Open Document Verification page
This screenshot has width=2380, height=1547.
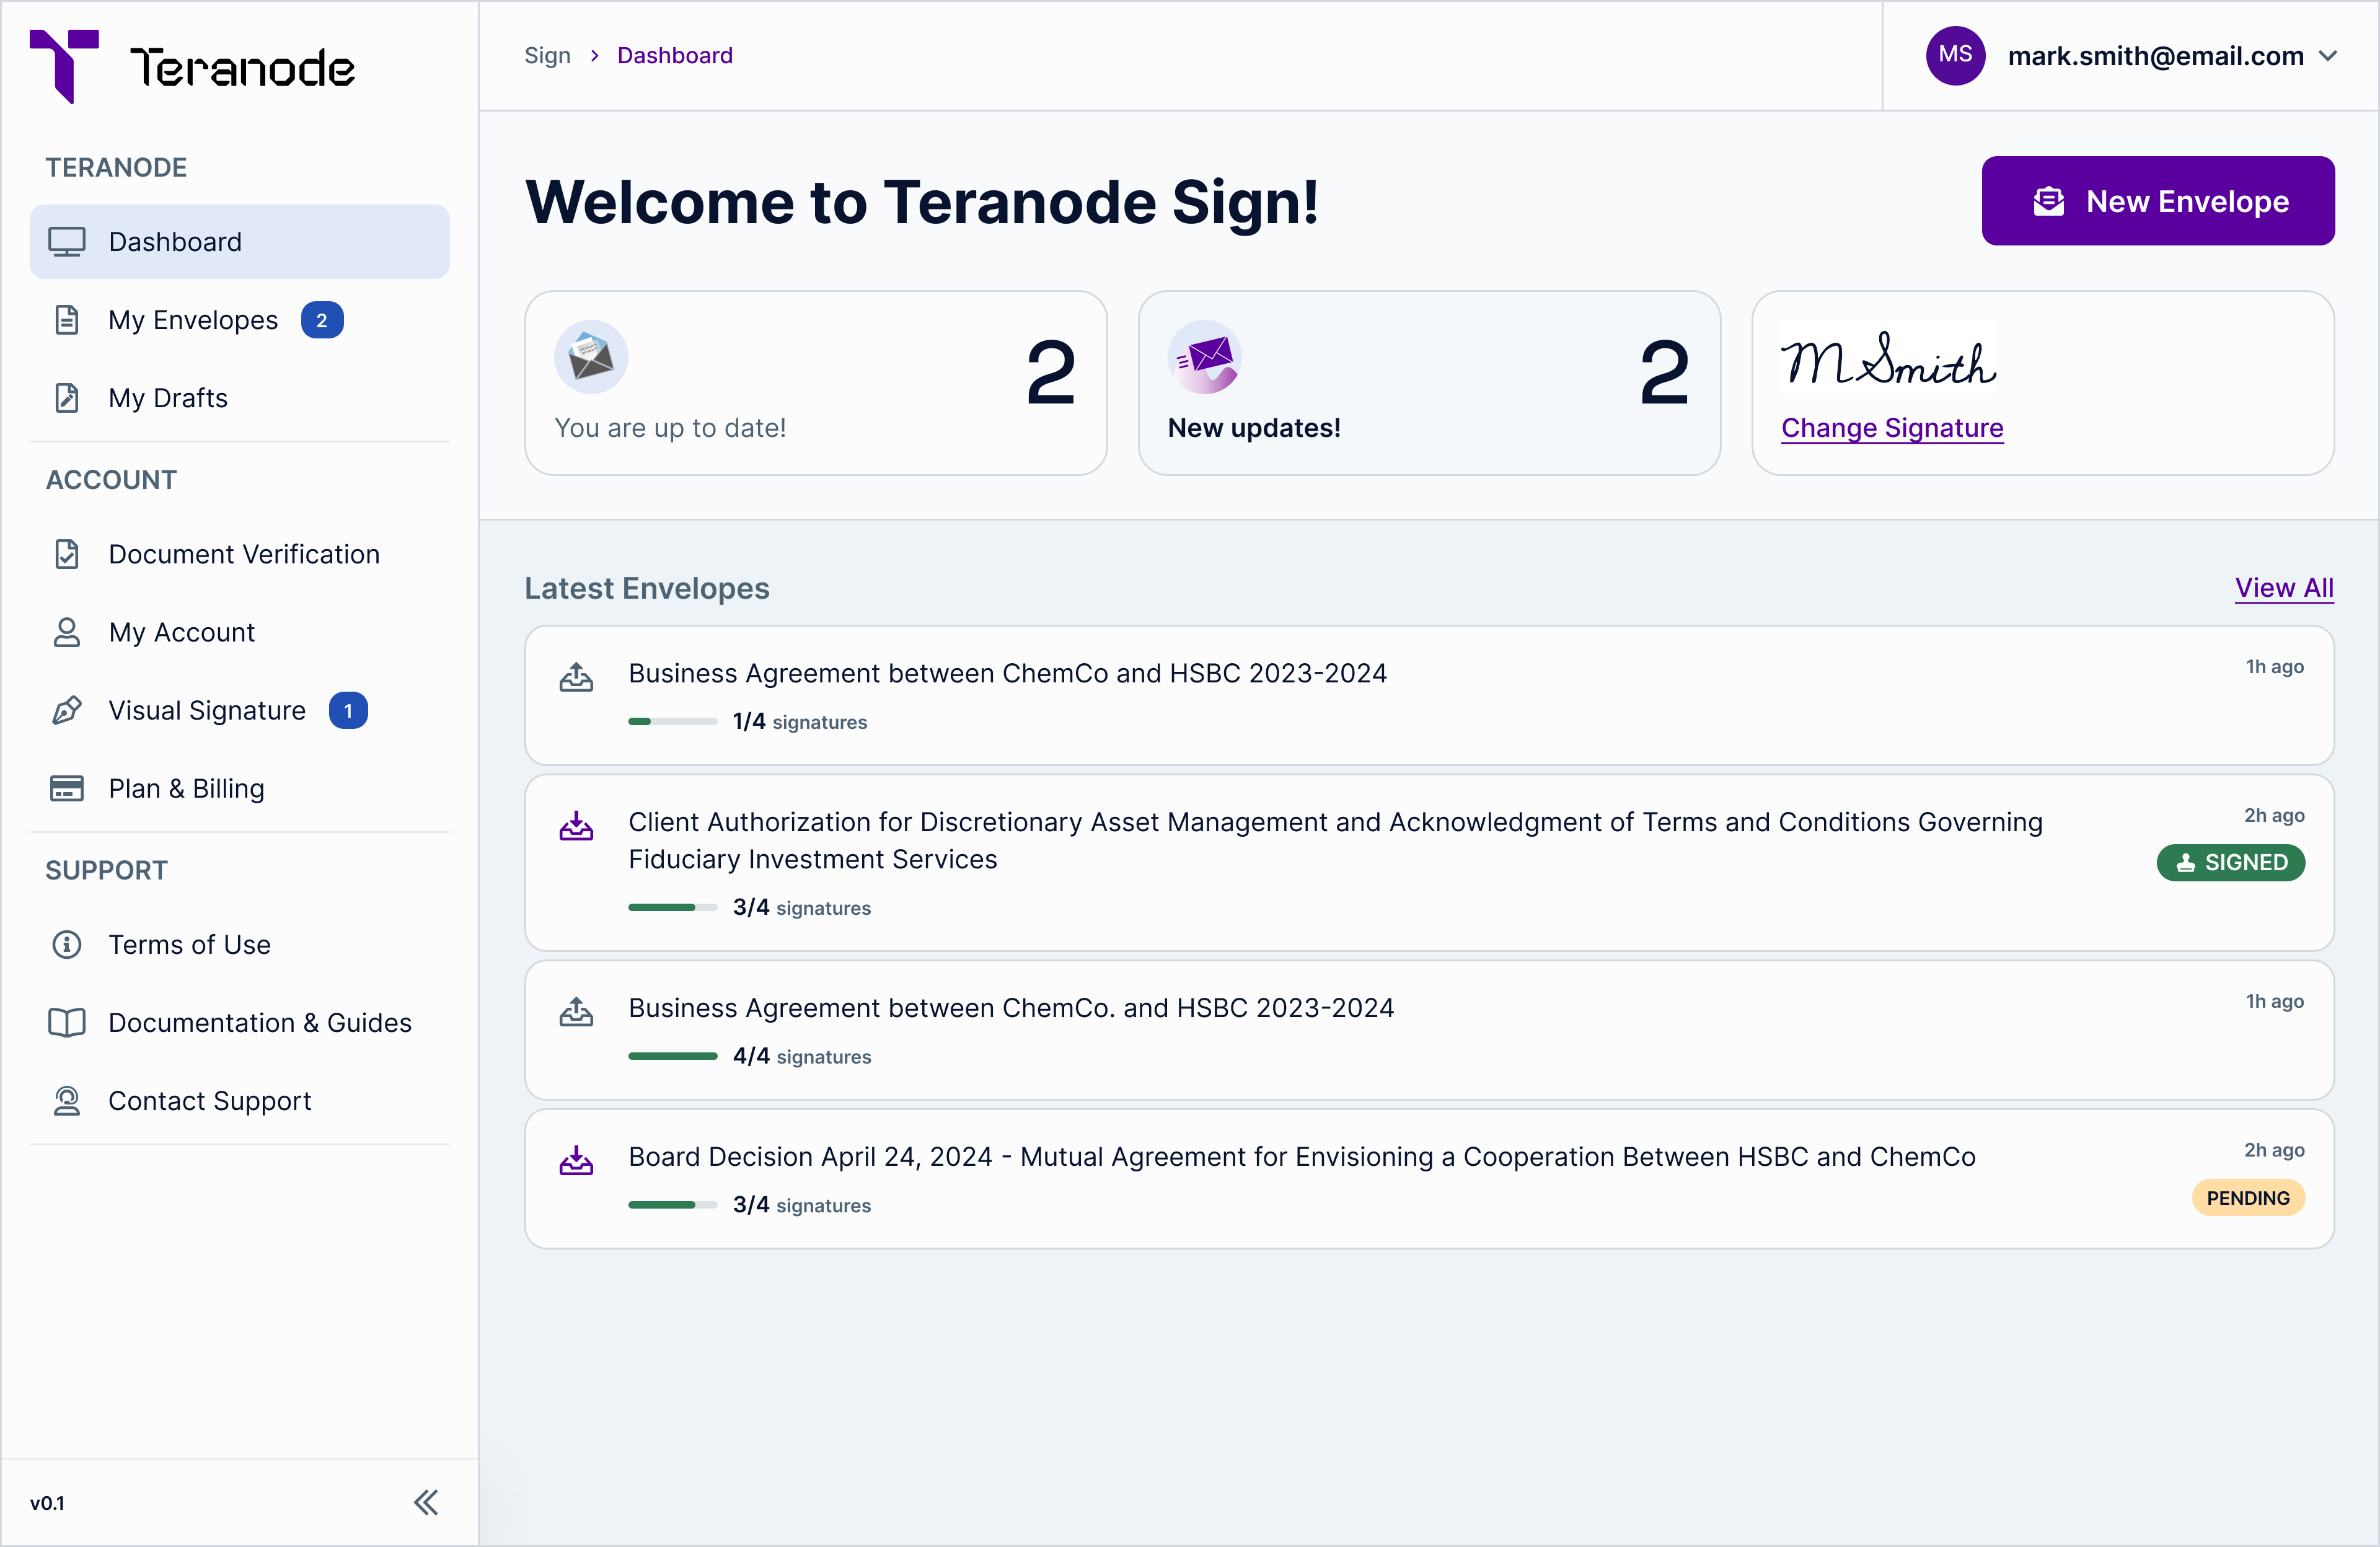click(243, 554)
